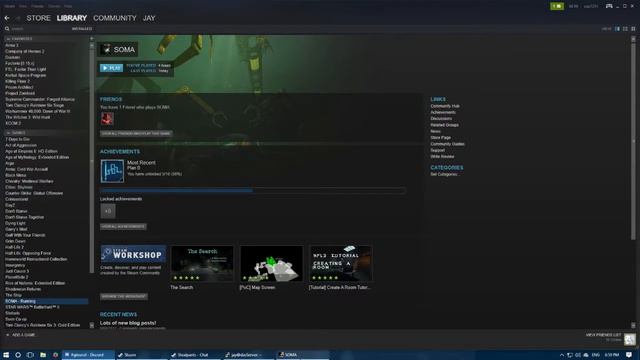Click View All Friends Who Play button
Screen dimensions: 640x360
pos(136,133)
